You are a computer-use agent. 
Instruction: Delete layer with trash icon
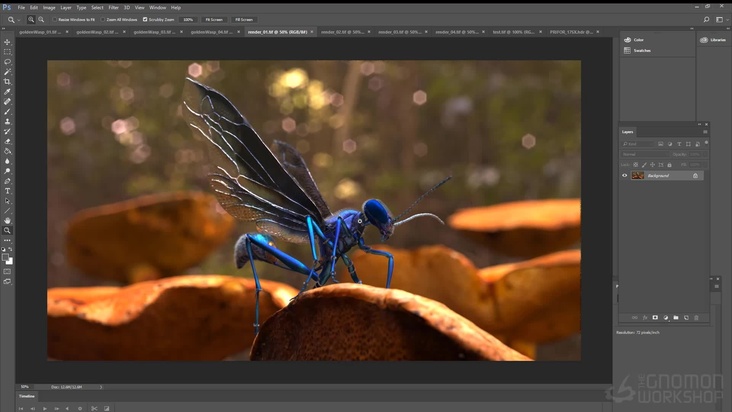[x=696, y=318]
